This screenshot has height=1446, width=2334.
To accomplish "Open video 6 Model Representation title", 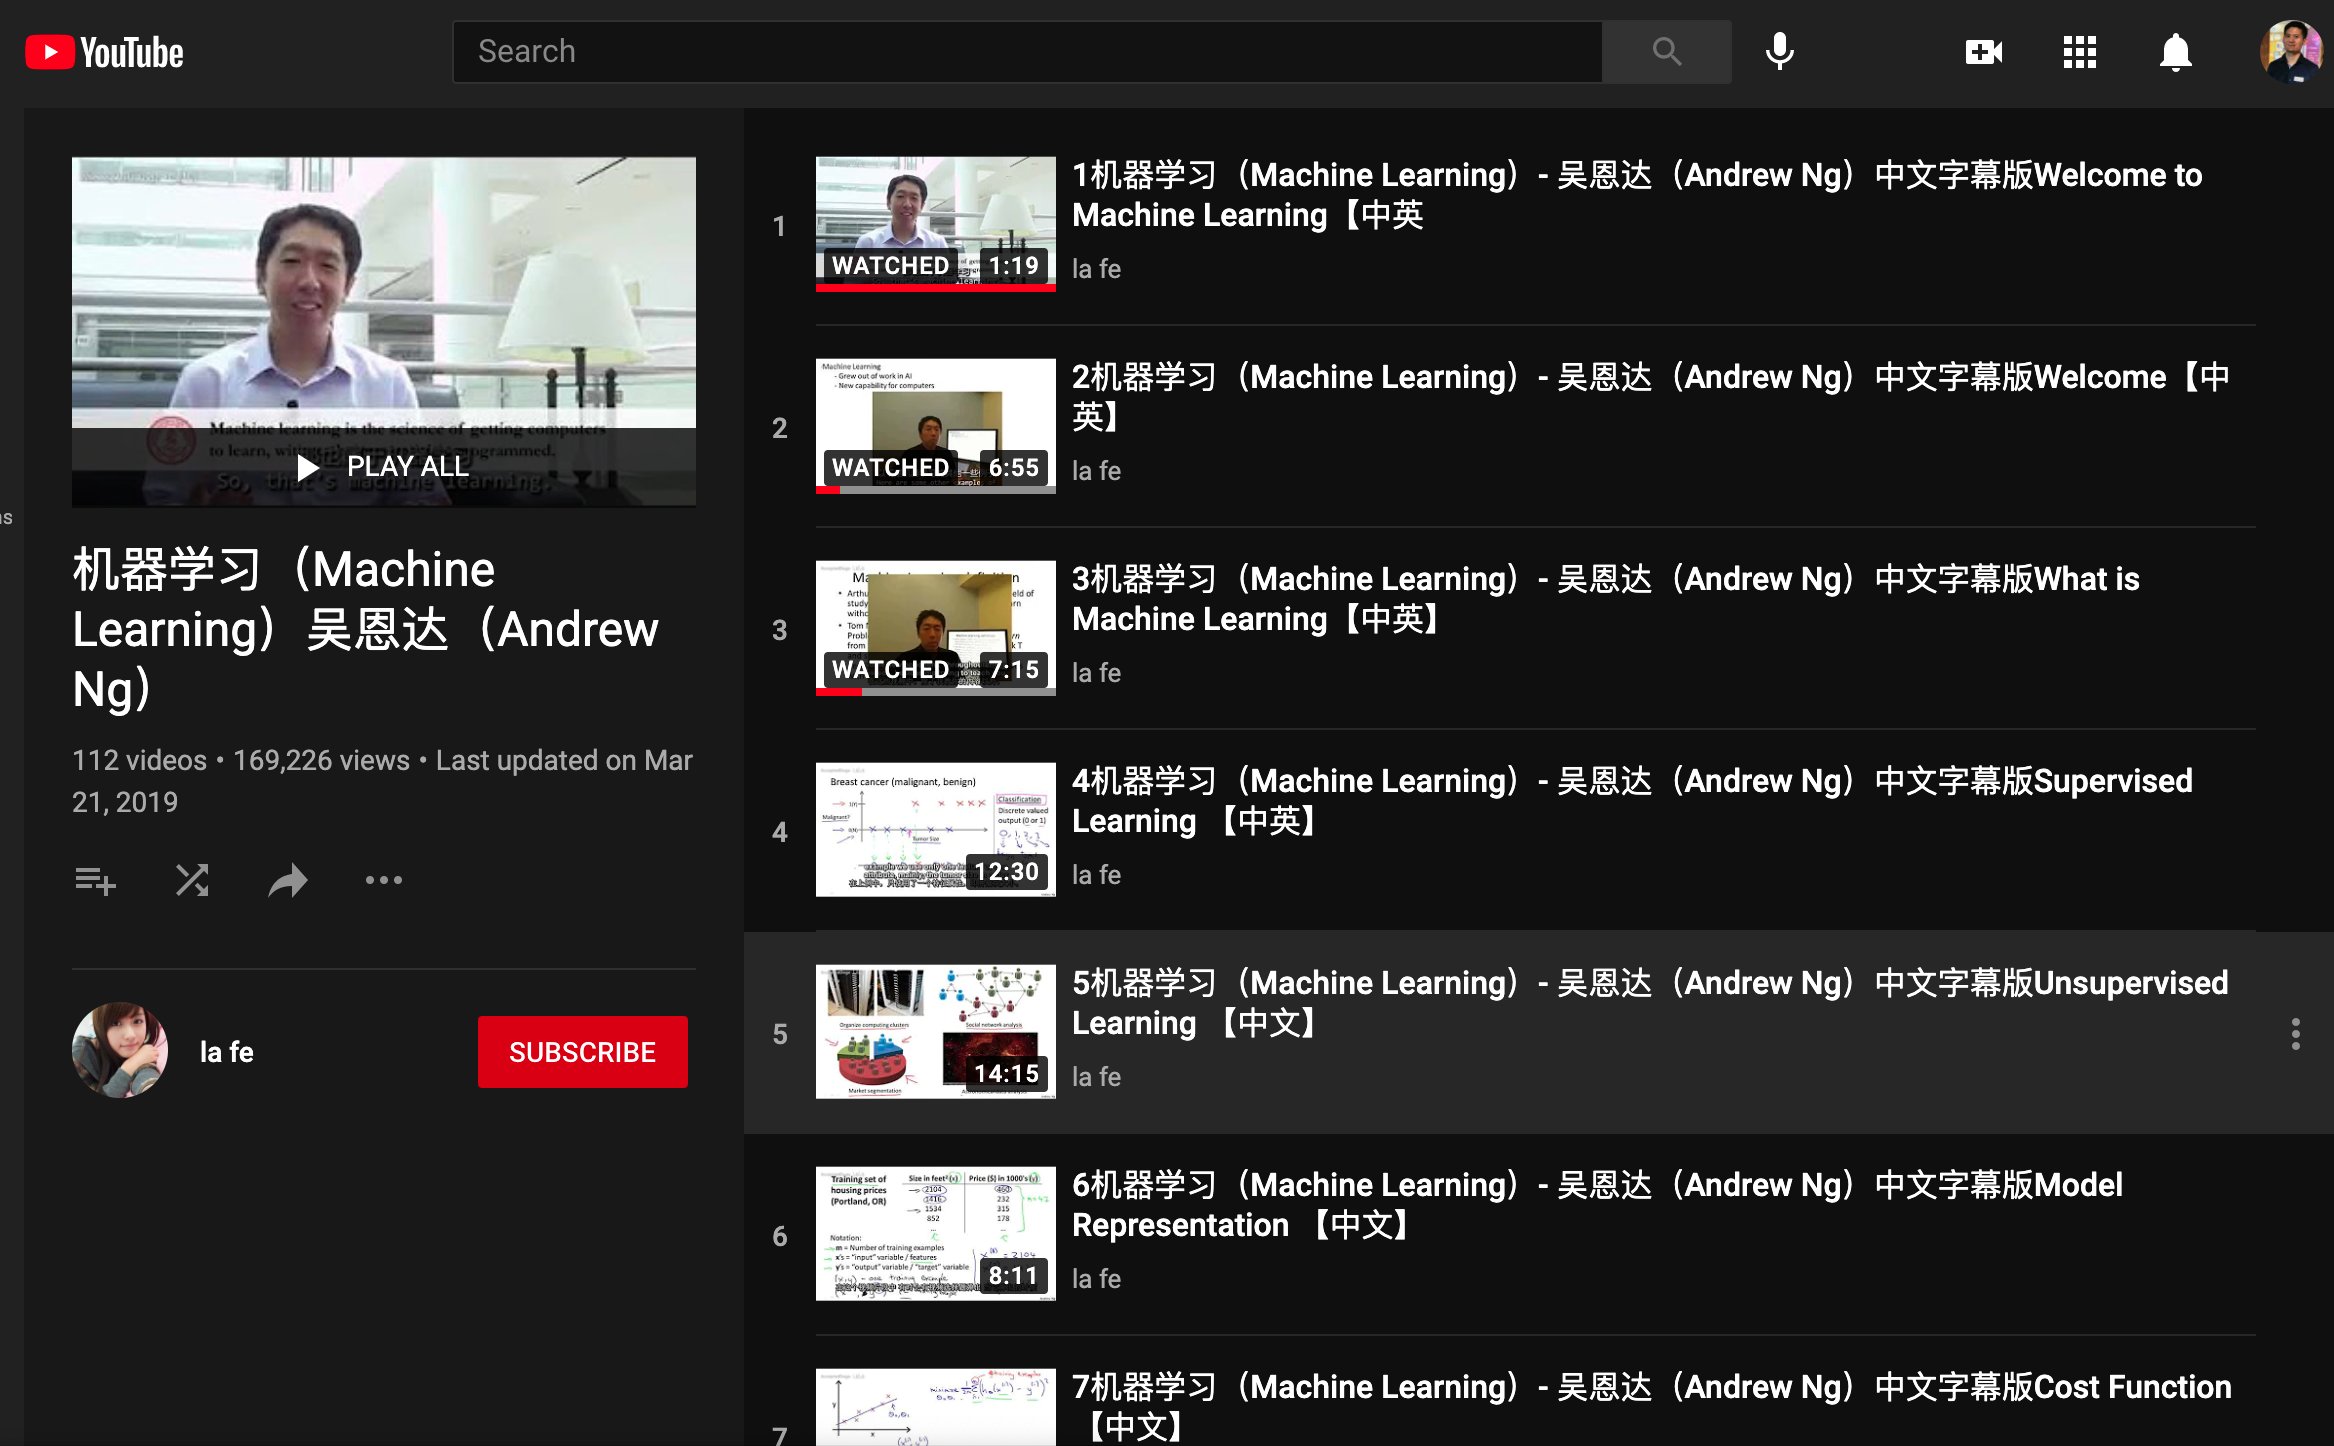I will coord(1596,1204).
